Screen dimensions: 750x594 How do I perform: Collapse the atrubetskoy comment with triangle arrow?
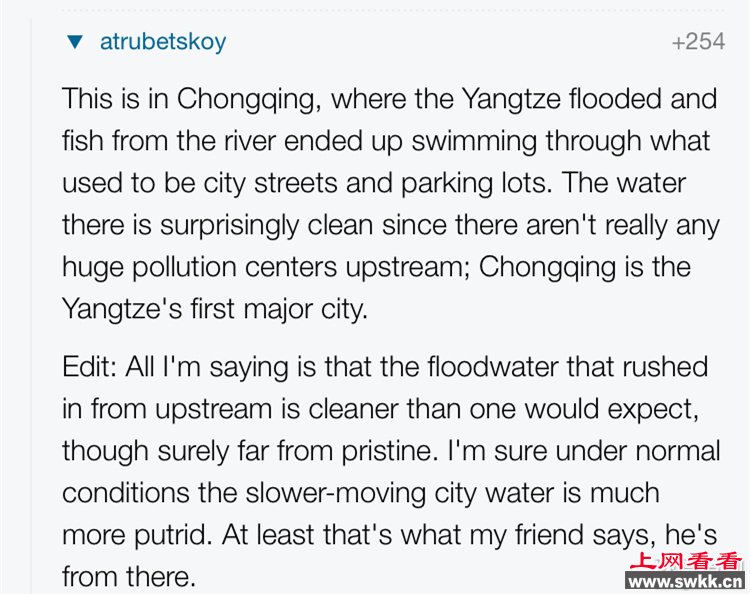click(x=75, y=42)
